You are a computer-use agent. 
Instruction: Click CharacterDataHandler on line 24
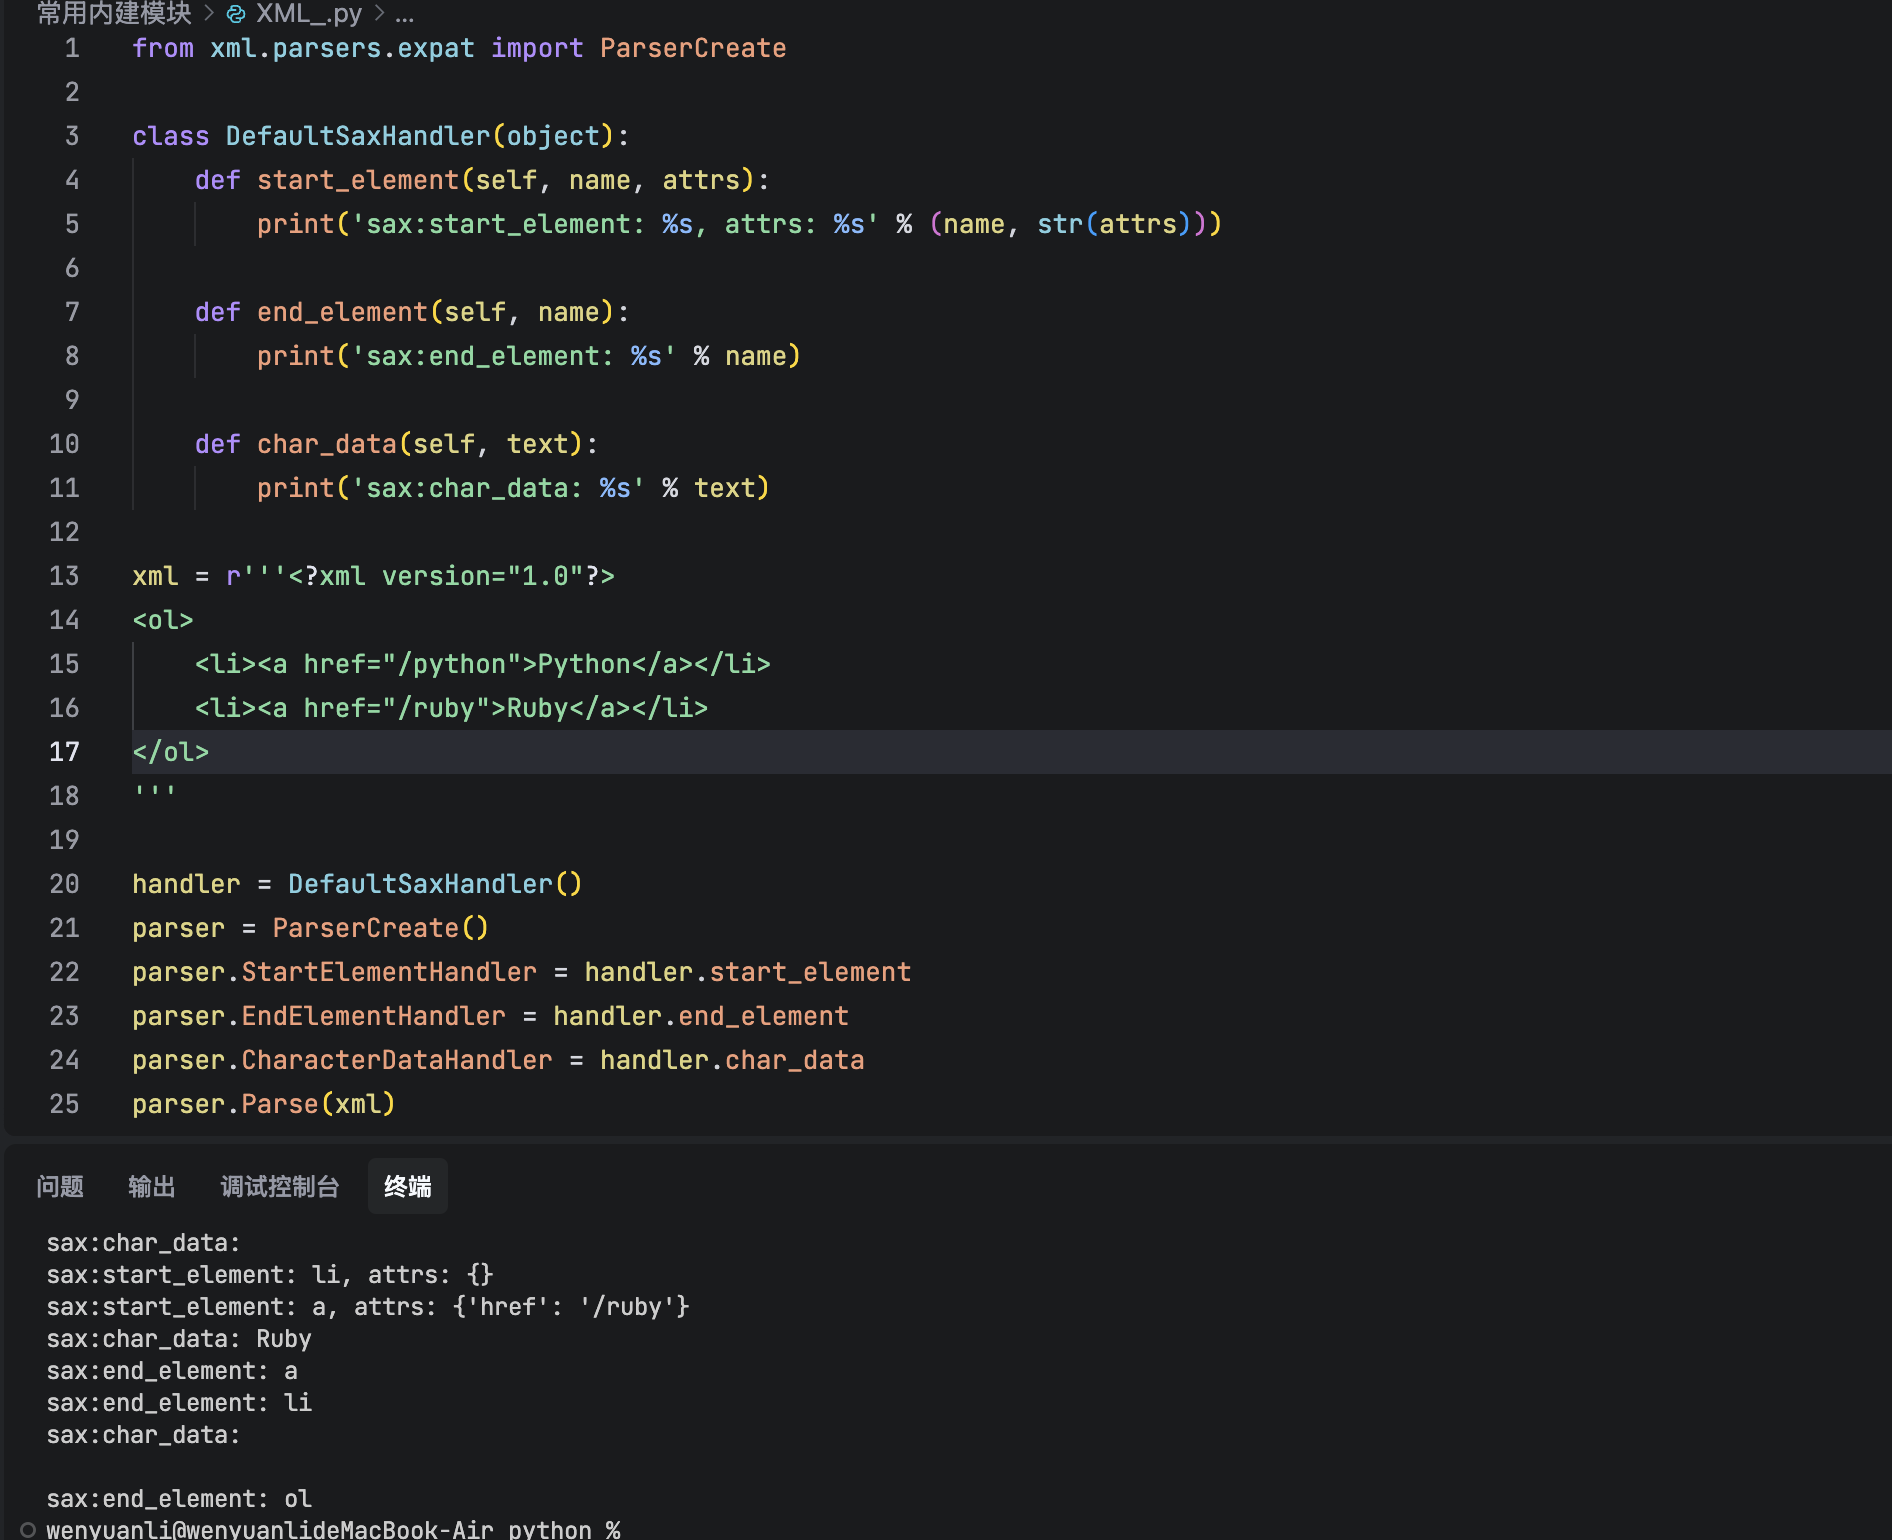(397, 1060)
